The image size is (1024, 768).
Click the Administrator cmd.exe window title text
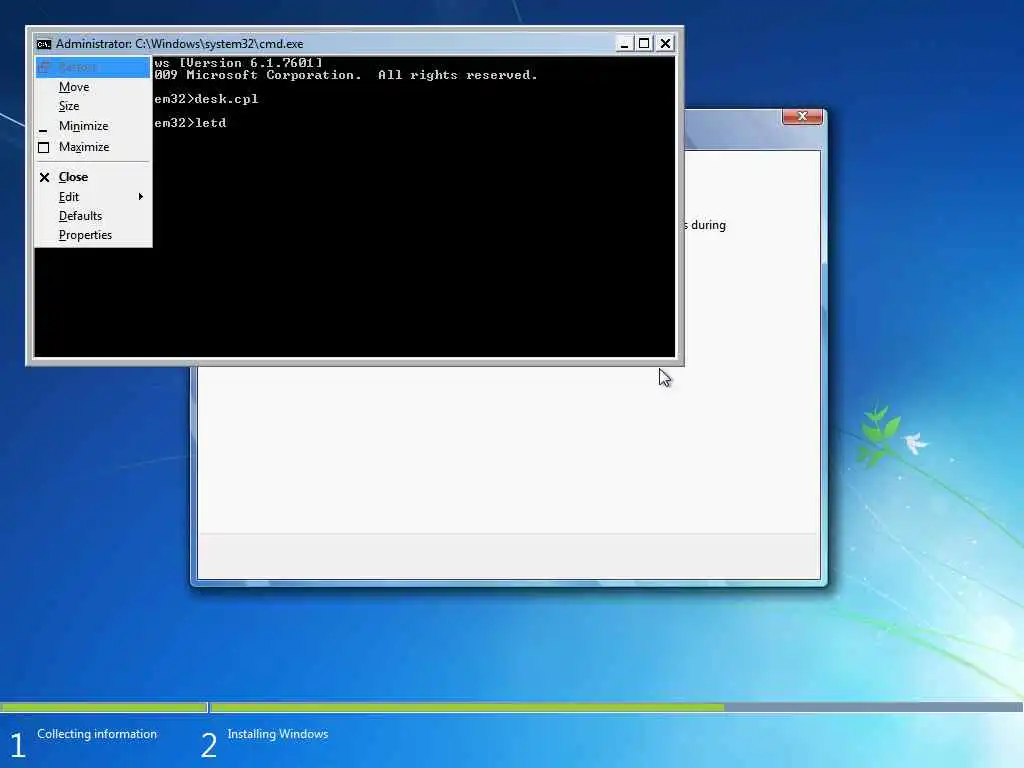click(180, 44)
